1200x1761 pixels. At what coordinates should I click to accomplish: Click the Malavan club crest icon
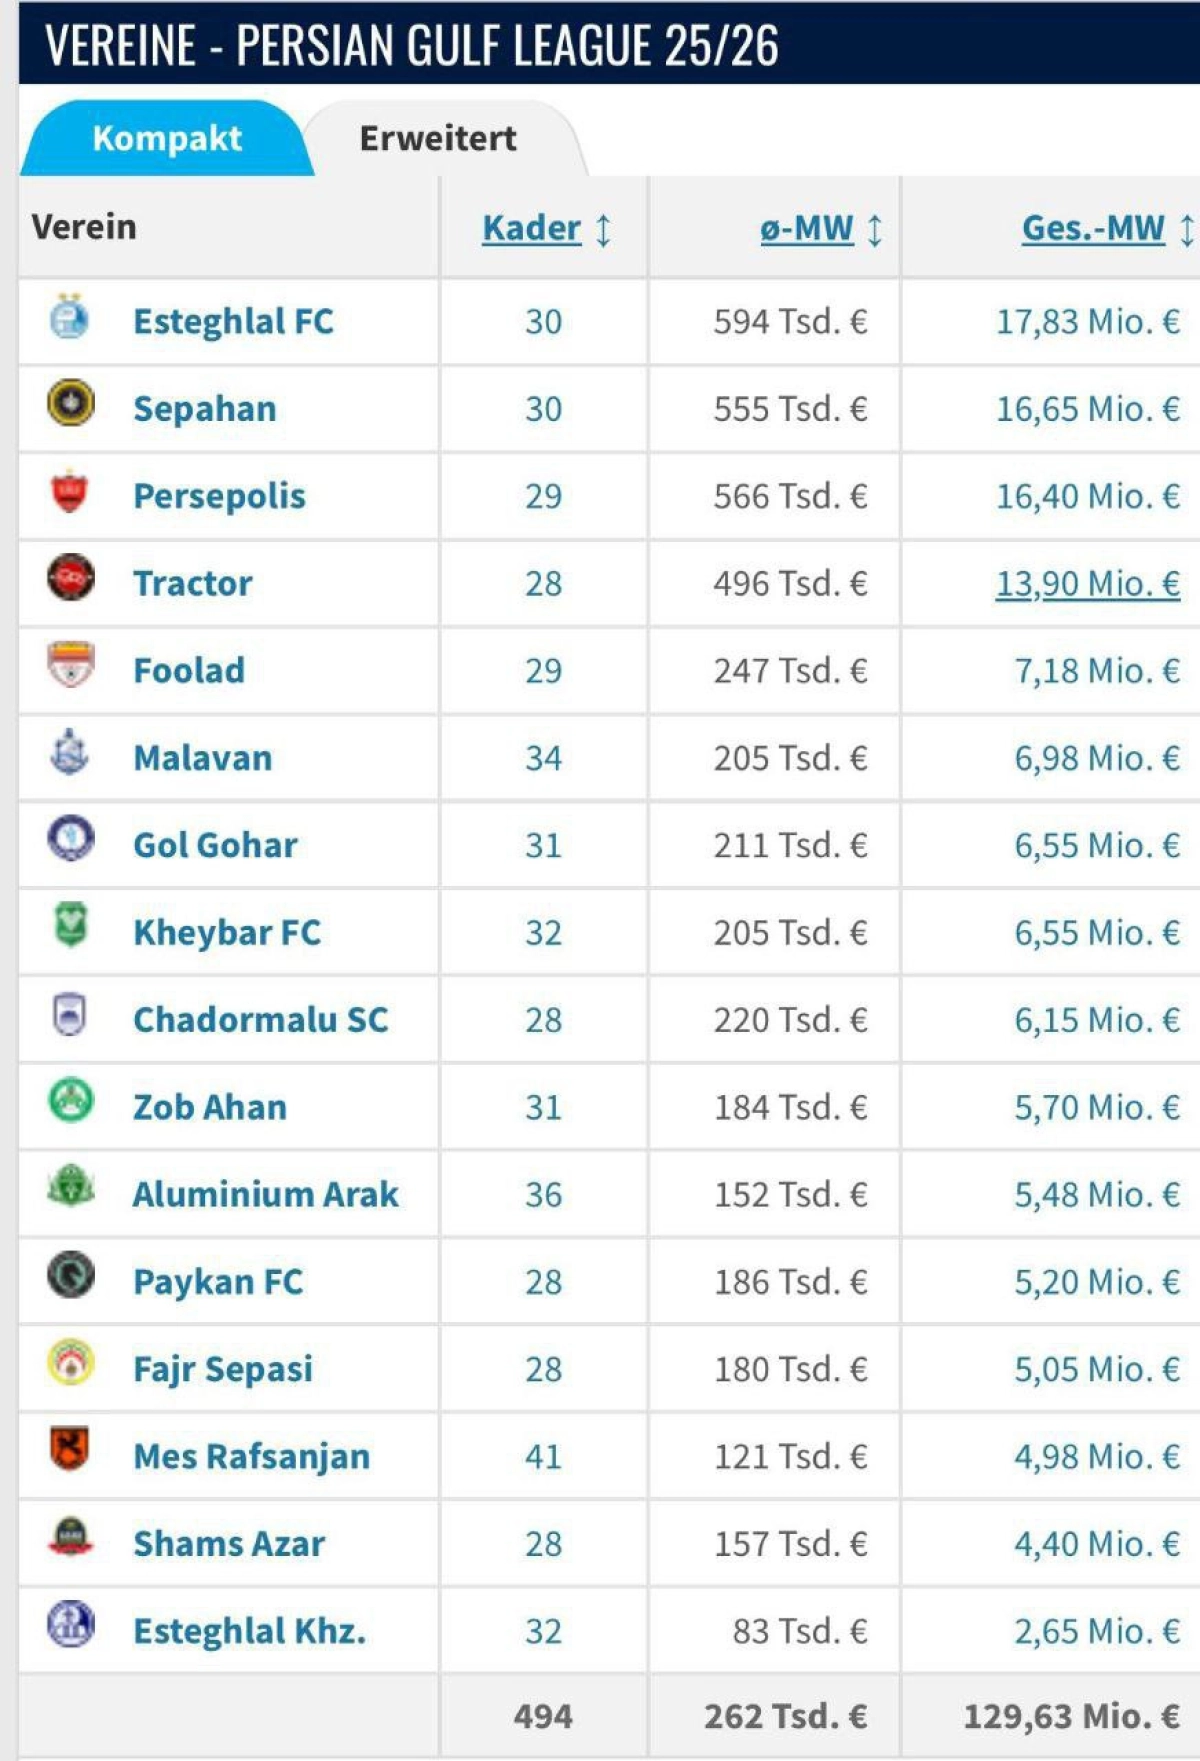[69, 753]
